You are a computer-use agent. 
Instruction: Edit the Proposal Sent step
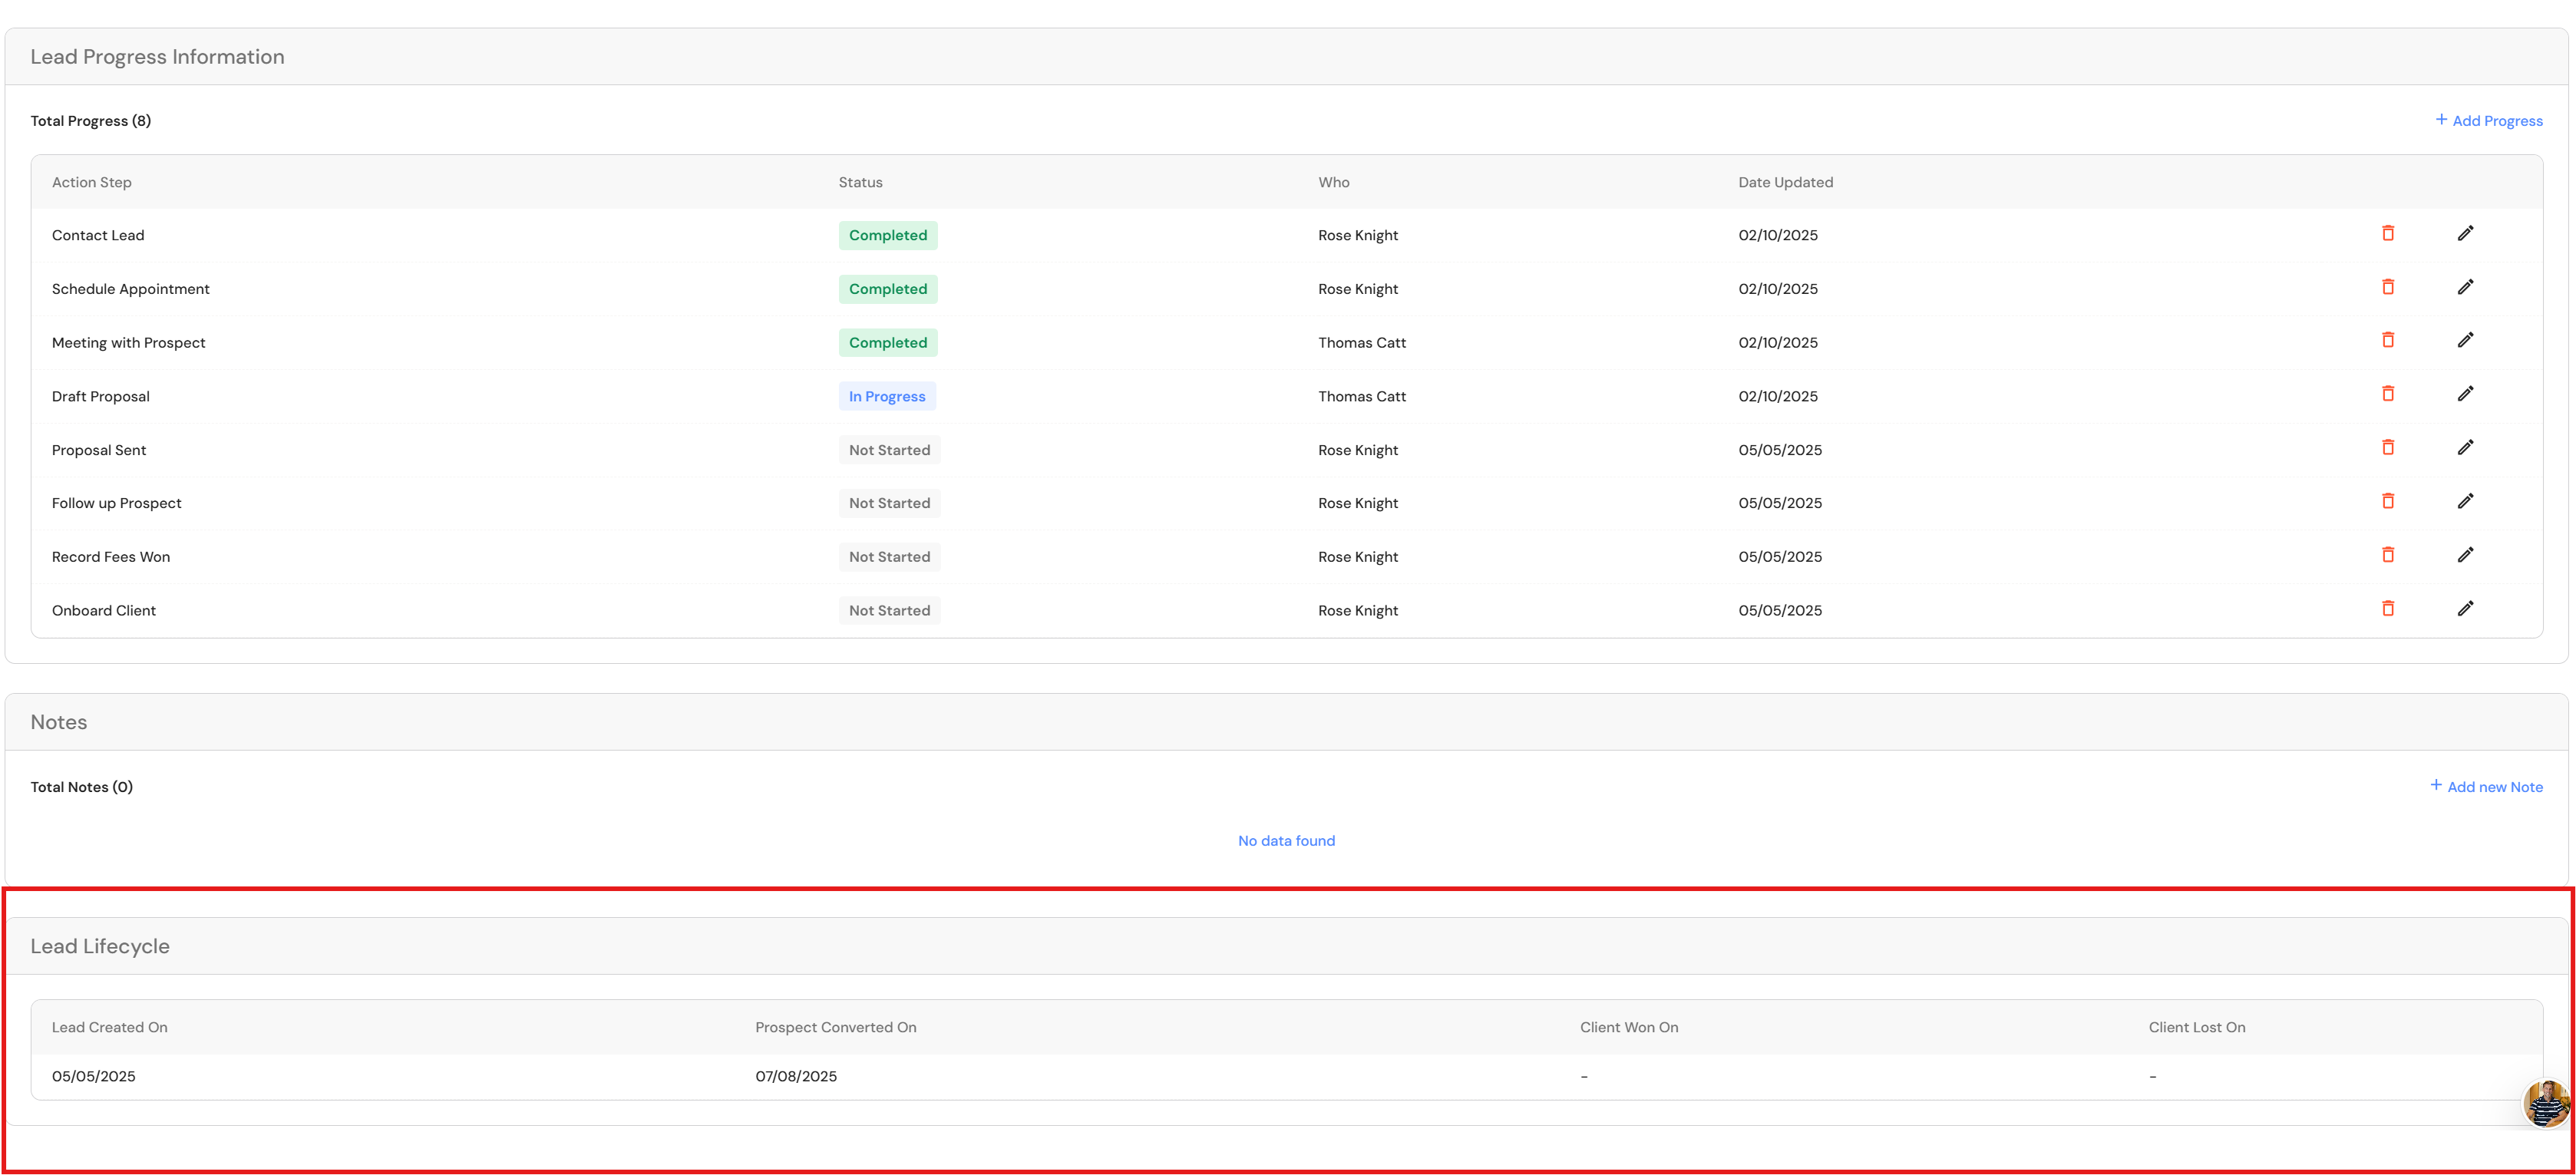pyautogui.click(x=2465, y=448)
